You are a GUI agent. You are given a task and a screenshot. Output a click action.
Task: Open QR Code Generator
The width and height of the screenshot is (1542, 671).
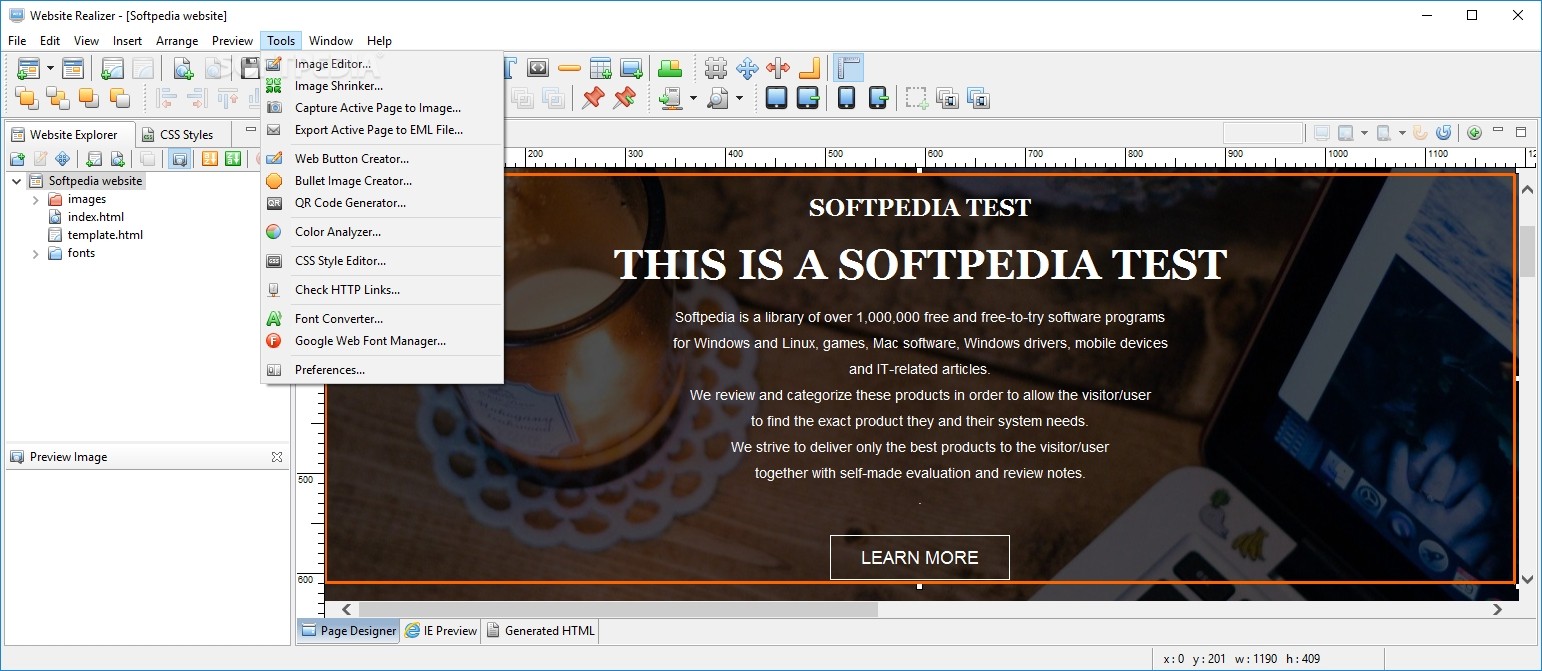click(x=382, y=203)
